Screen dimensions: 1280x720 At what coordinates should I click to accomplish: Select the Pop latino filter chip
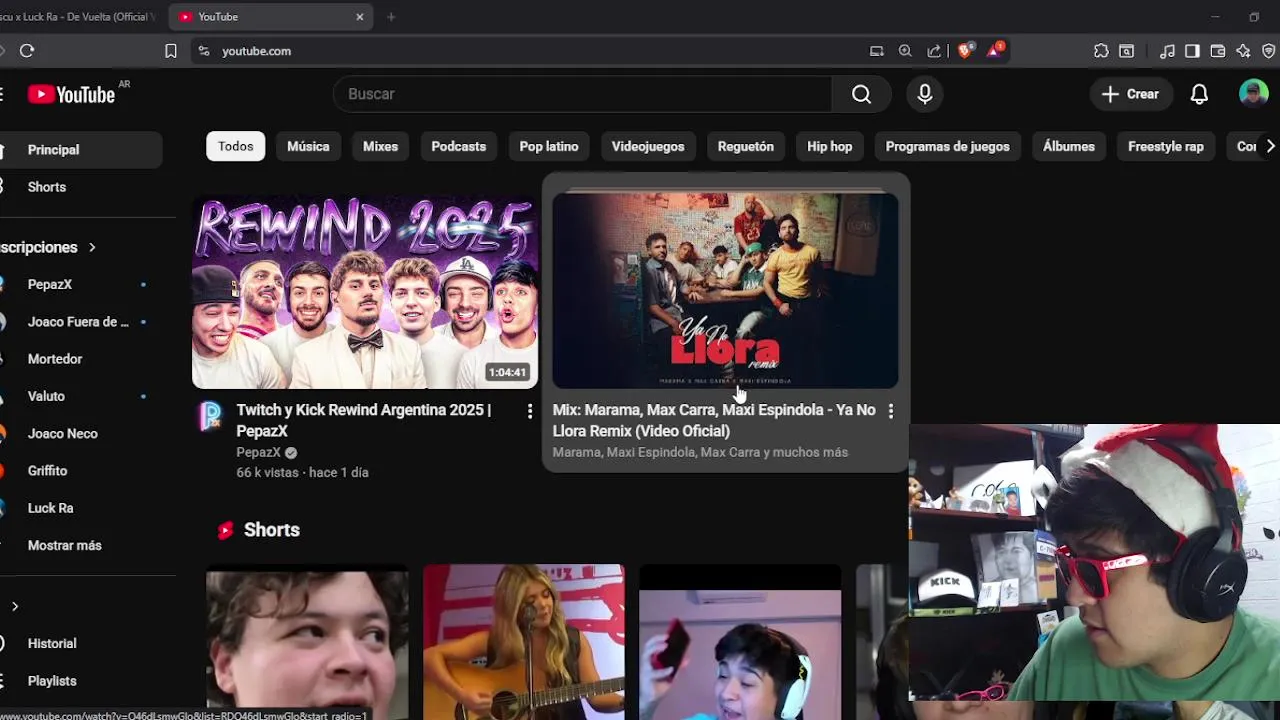pyautogui.click(x=549, y=146)
